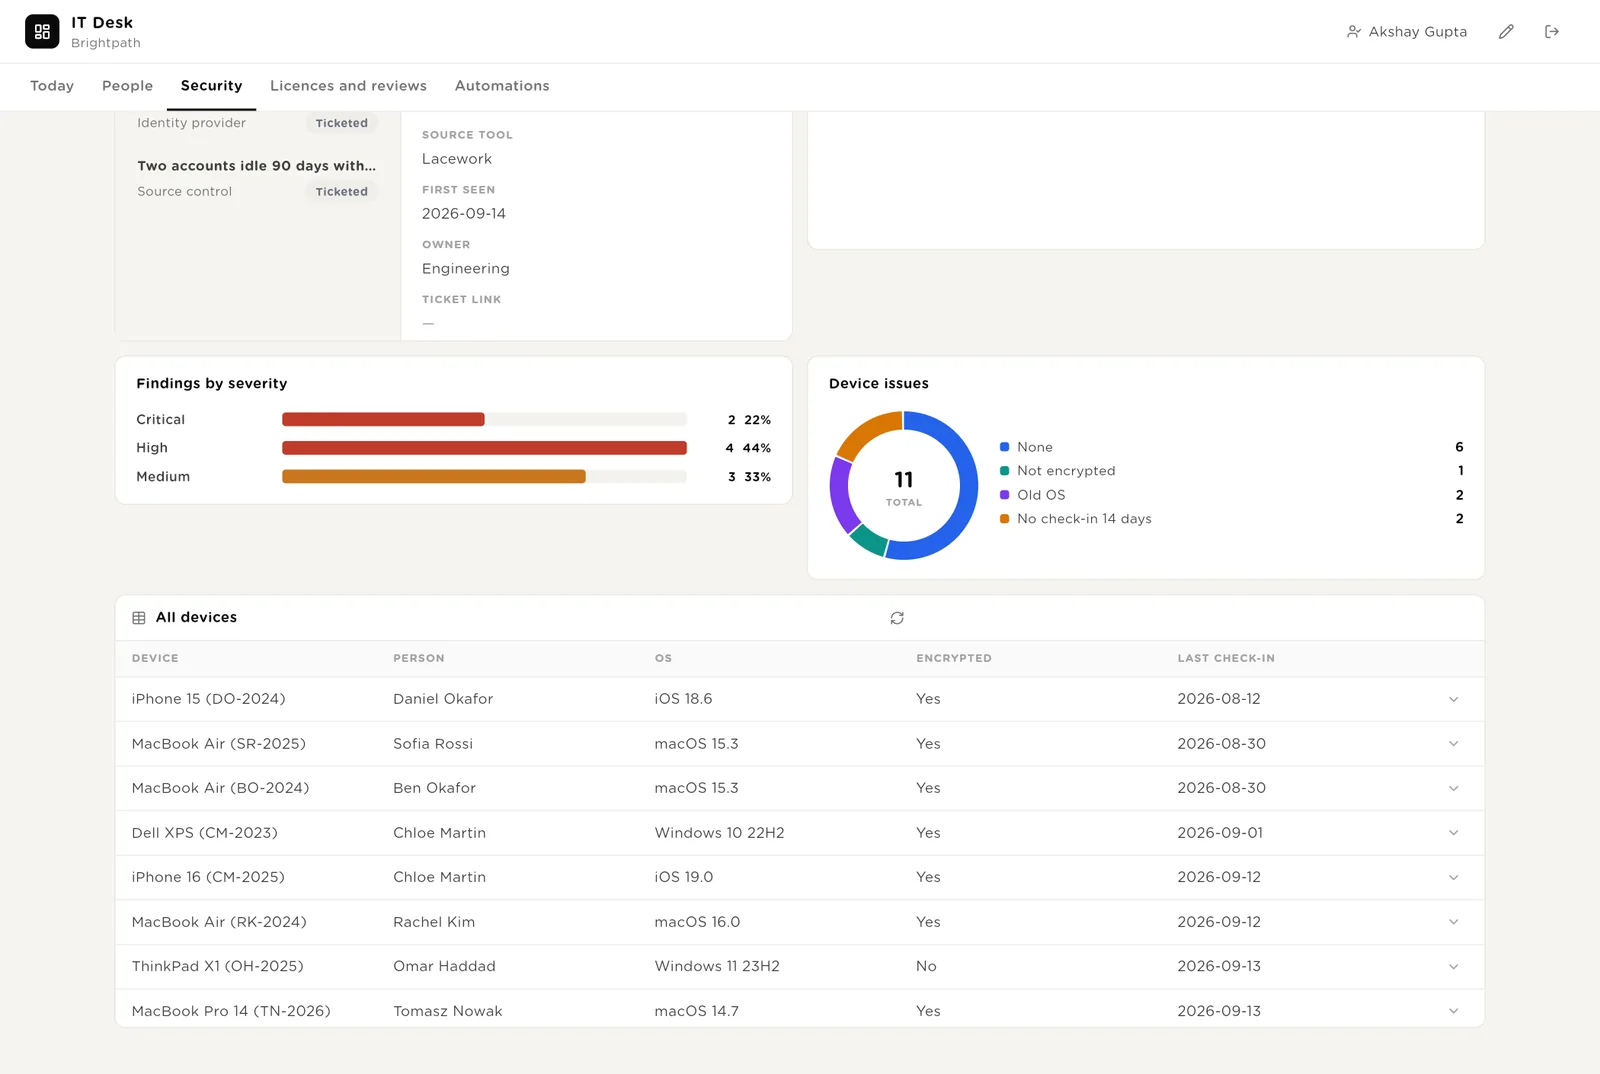
Task: Click the IT Desk app logo icon
Action: tap(42, 32)
